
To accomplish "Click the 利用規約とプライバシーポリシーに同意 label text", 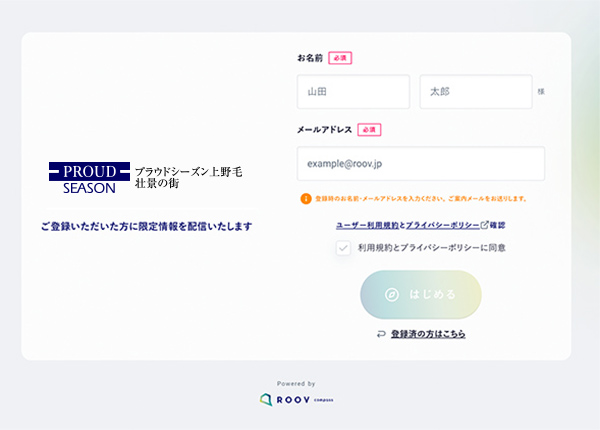I will pos(432,248).
